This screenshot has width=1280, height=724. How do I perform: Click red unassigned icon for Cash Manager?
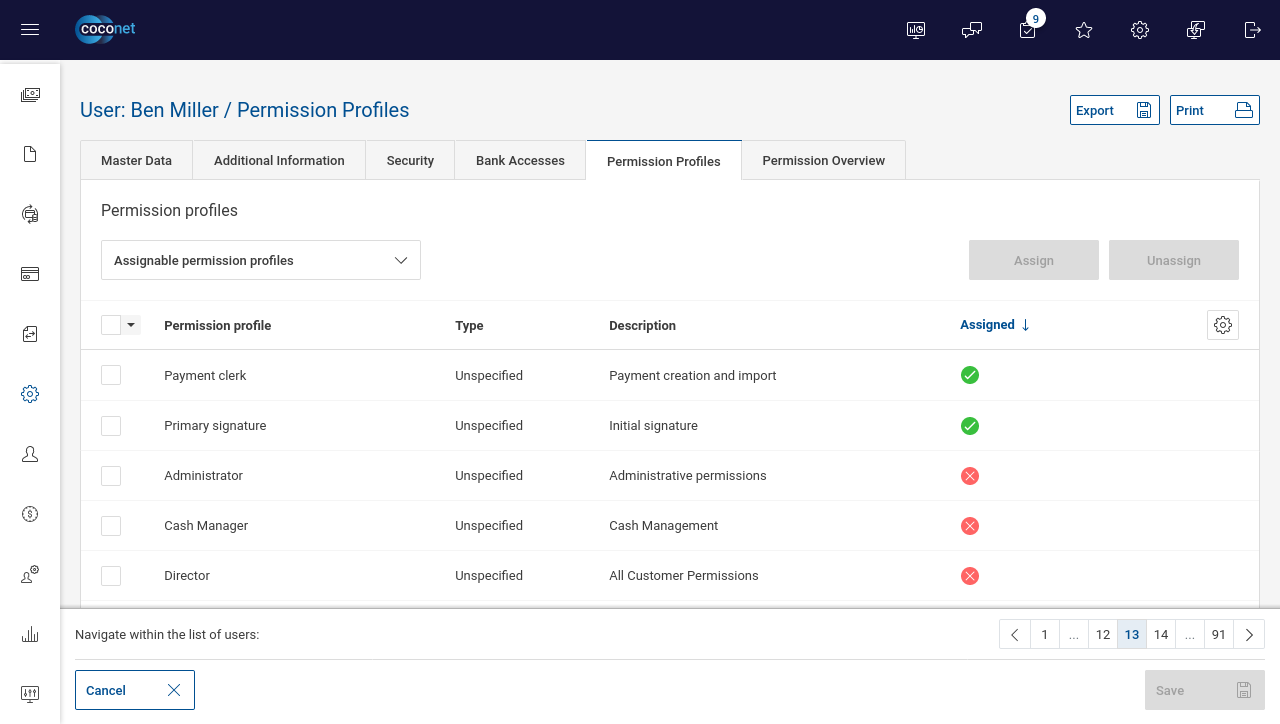(969, 526)
